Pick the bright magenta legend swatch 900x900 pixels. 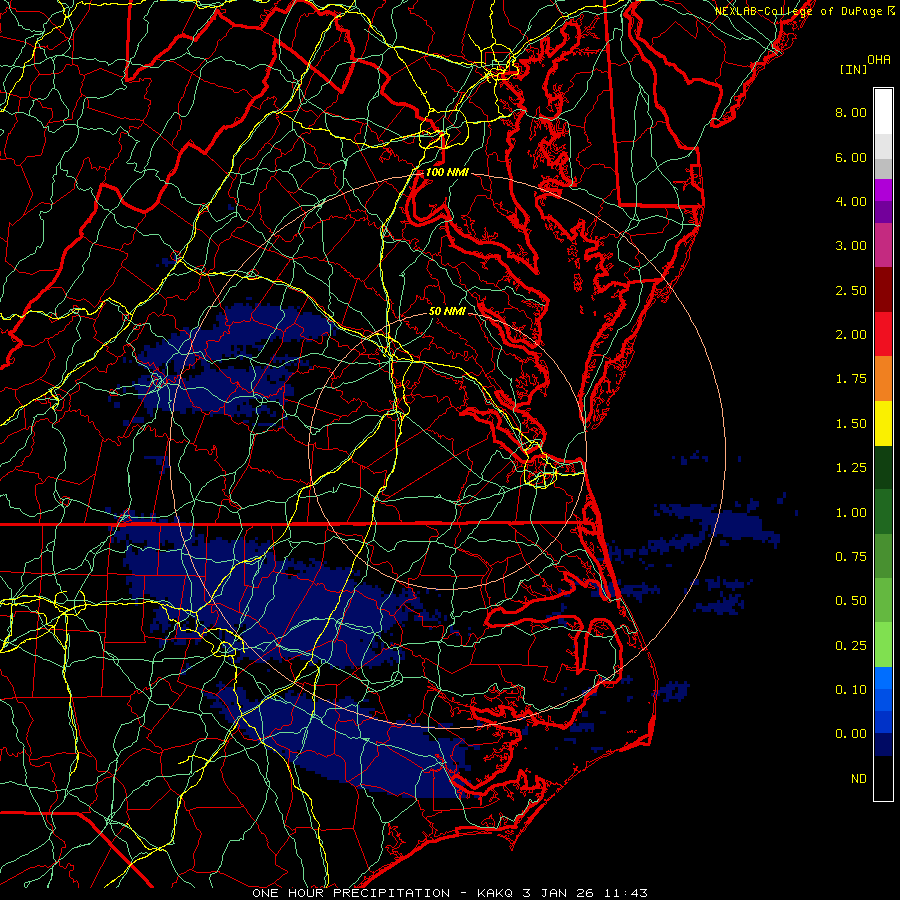point(883,190)
